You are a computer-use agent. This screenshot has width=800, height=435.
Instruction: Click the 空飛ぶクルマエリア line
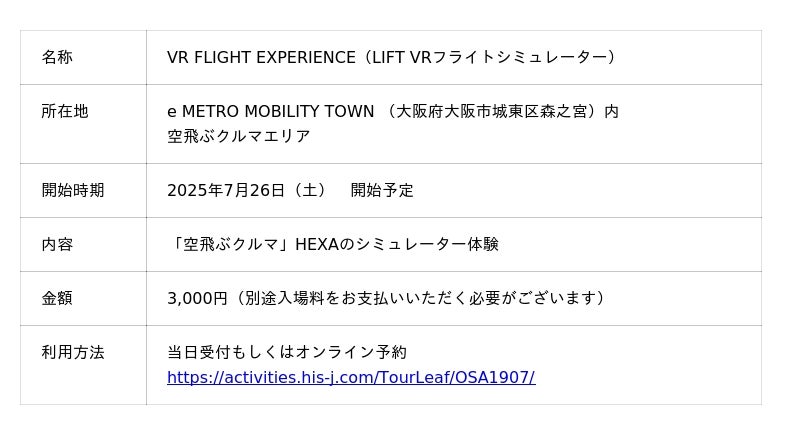point(238,136)
